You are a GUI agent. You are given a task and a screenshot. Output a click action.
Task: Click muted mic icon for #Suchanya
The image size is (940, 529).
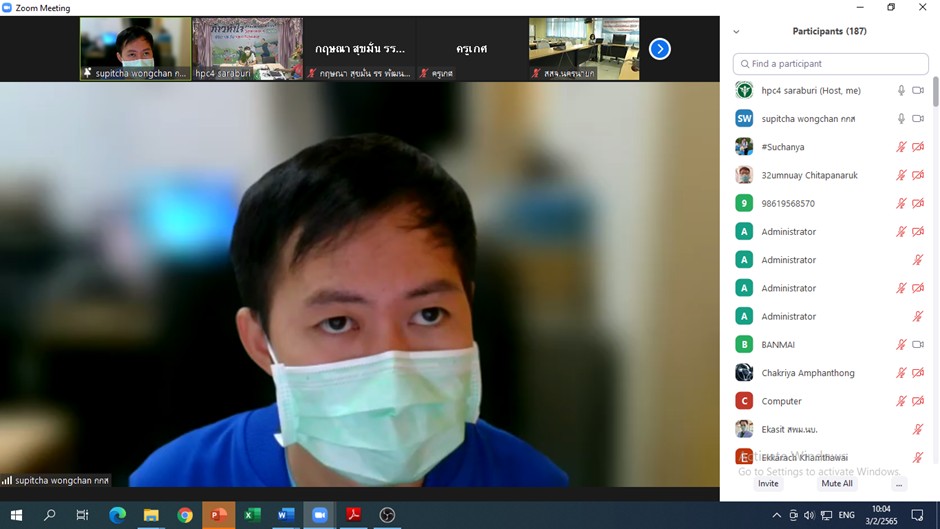[901, 147]
